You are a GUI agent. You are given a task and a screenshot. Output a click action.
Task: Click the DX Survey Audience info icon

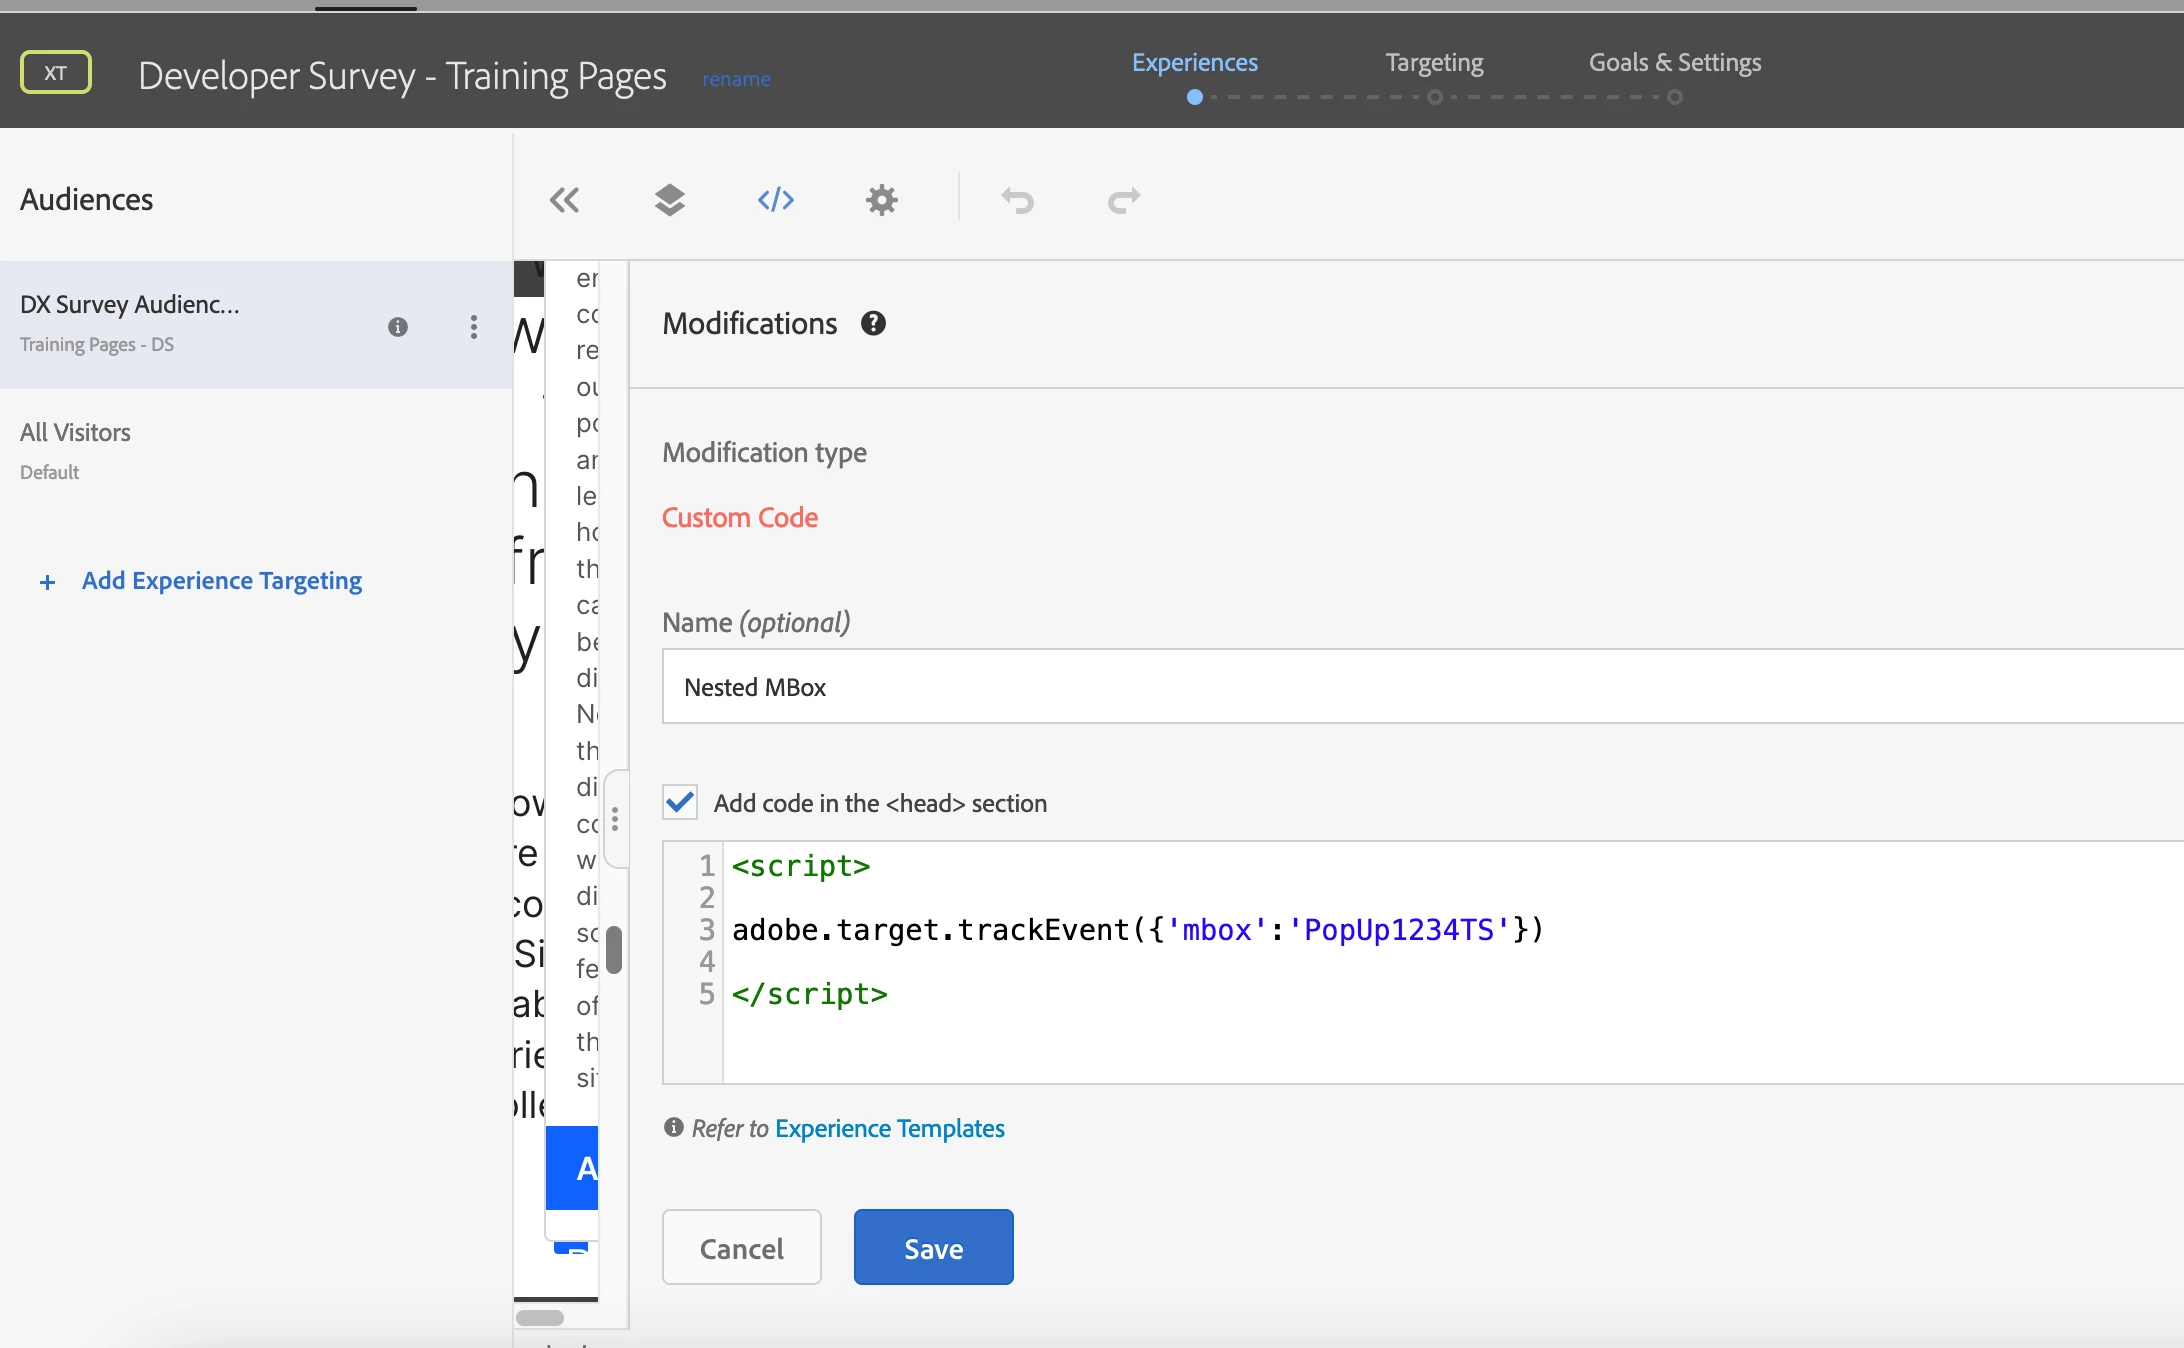[x=397, y=327]
